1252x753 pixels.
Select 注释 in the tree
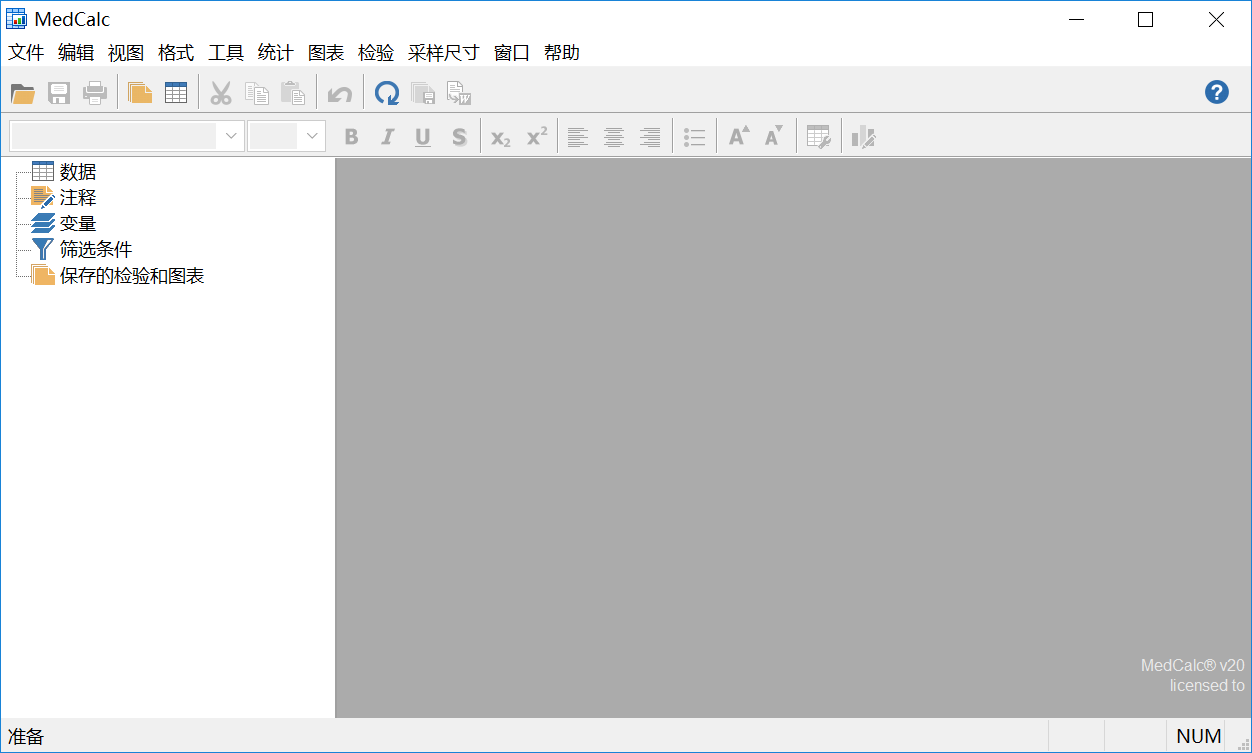[78, 198]
